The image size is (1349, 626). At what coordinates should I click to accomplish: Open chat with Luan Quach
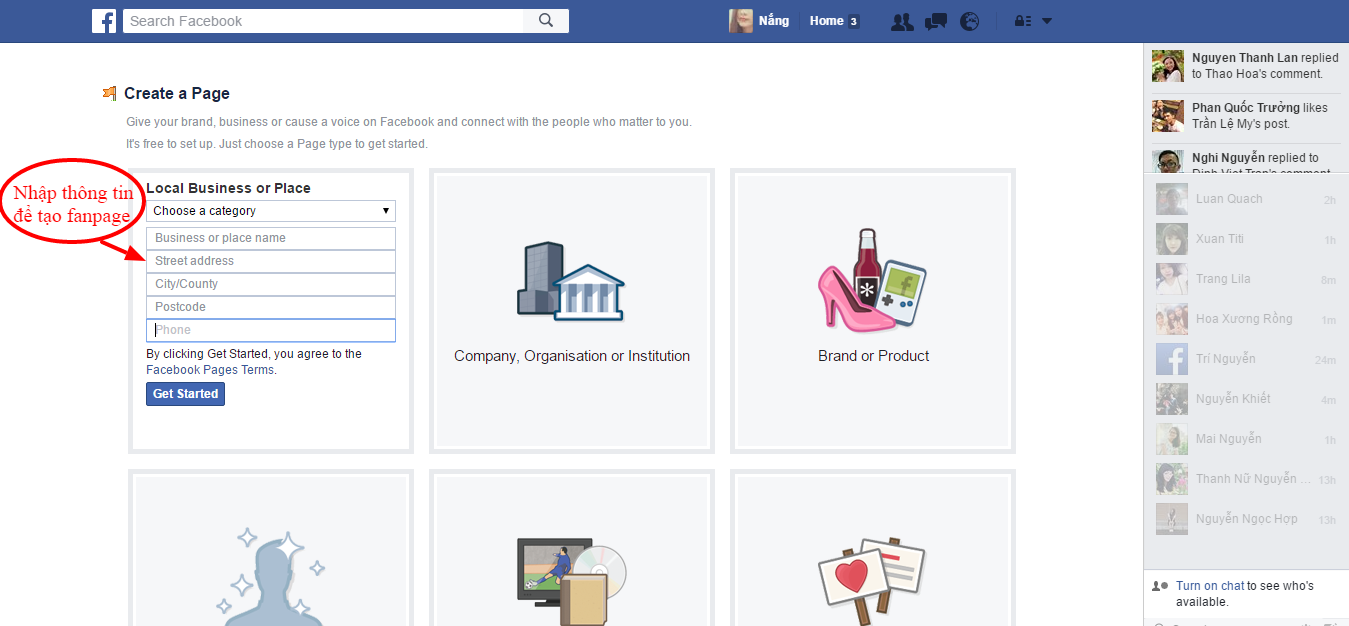pyautogui.click(x=1246, y=199)
